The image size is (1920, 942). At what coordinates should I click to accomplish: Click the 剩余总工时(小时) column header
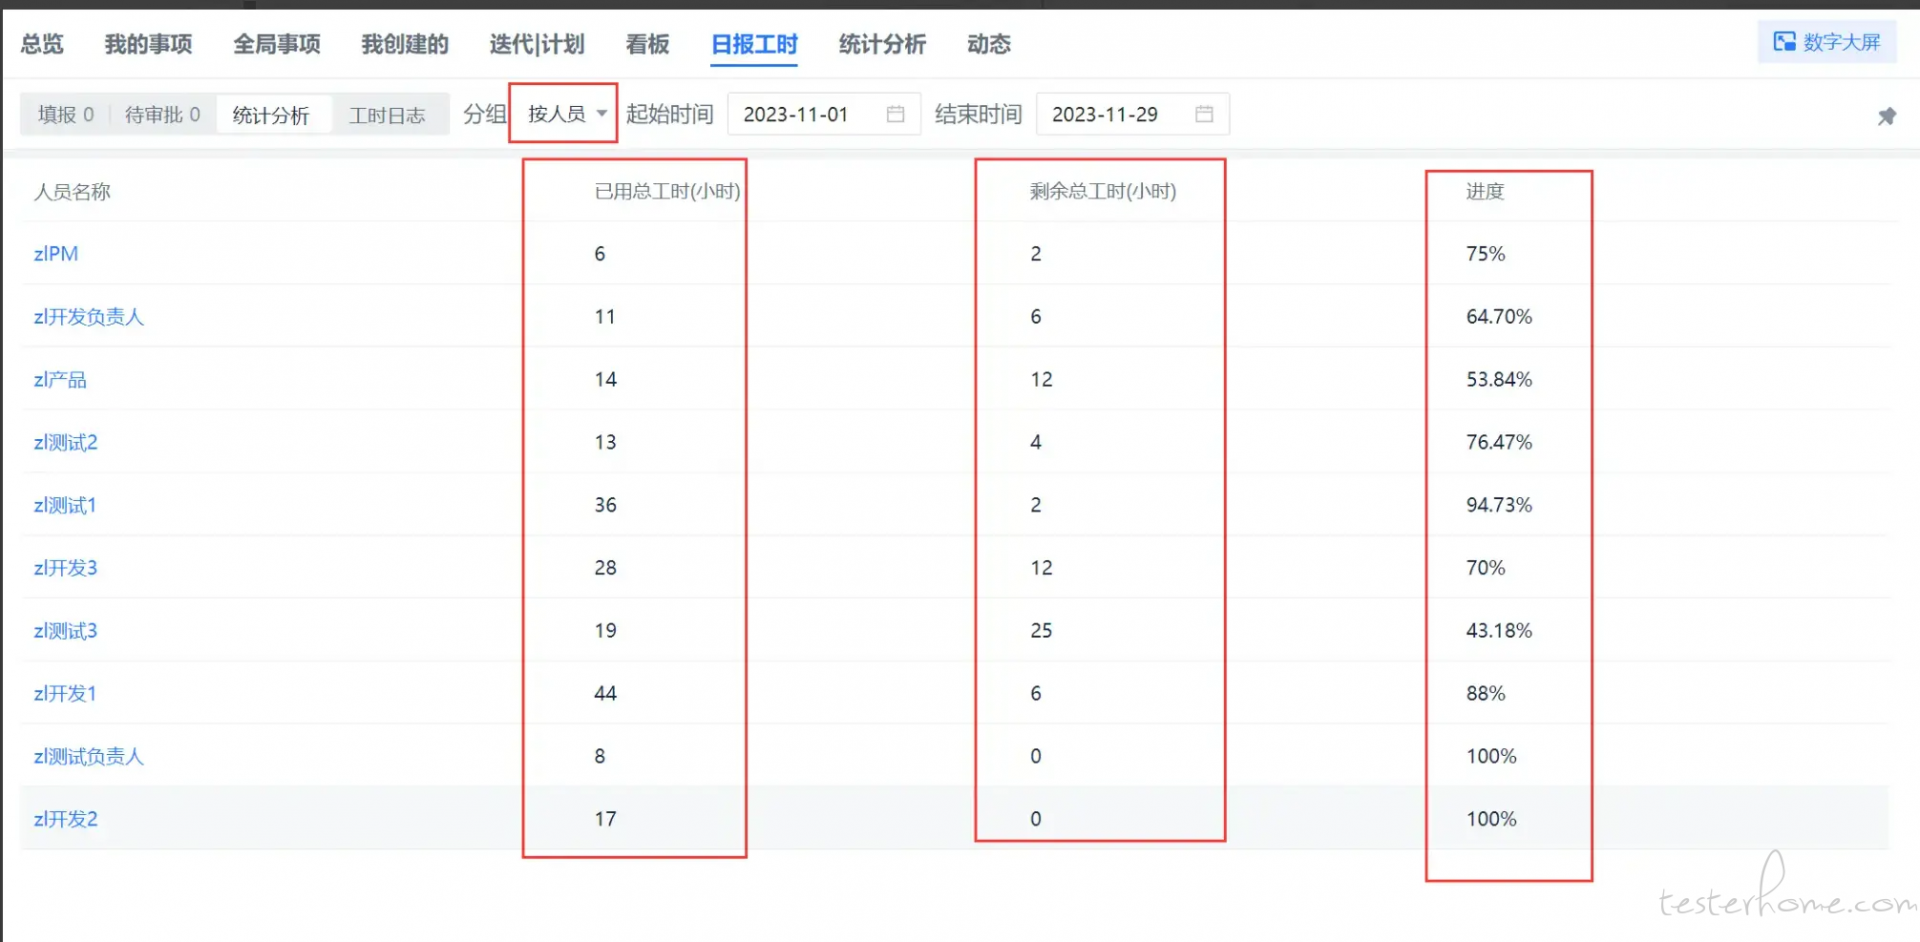coord(1103,191)
